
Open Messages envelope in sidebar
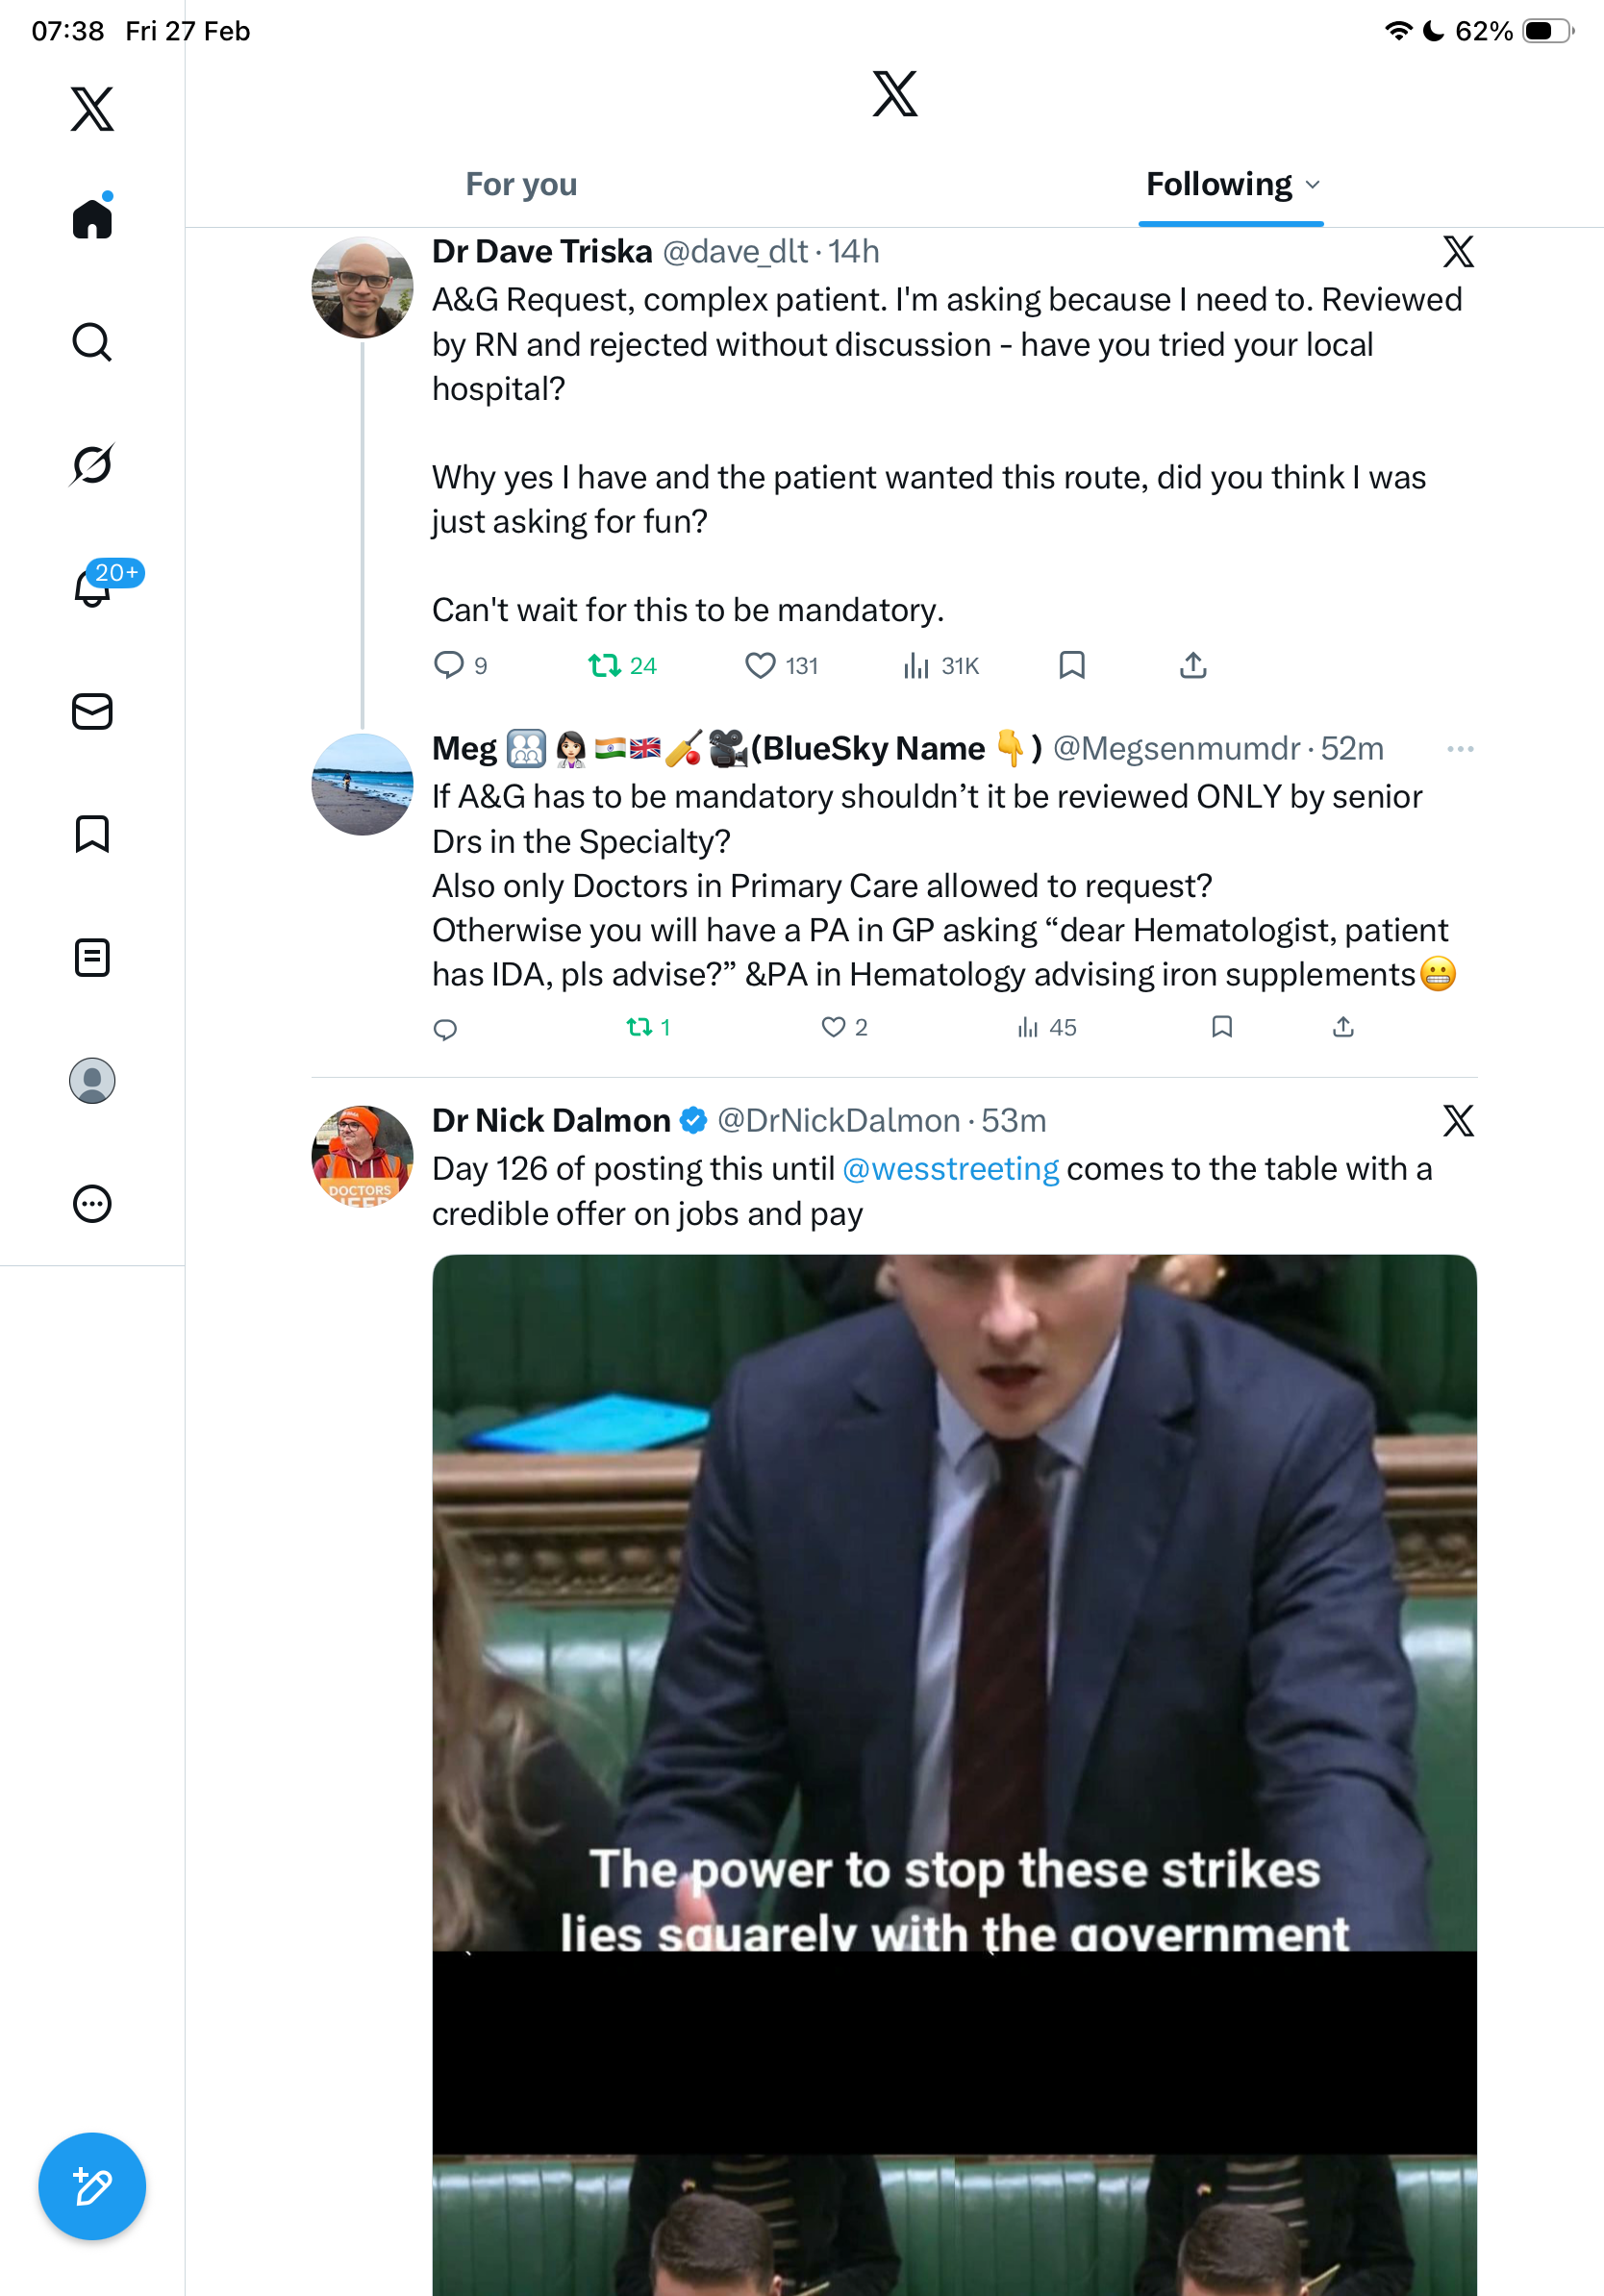(x=92, y=712)
